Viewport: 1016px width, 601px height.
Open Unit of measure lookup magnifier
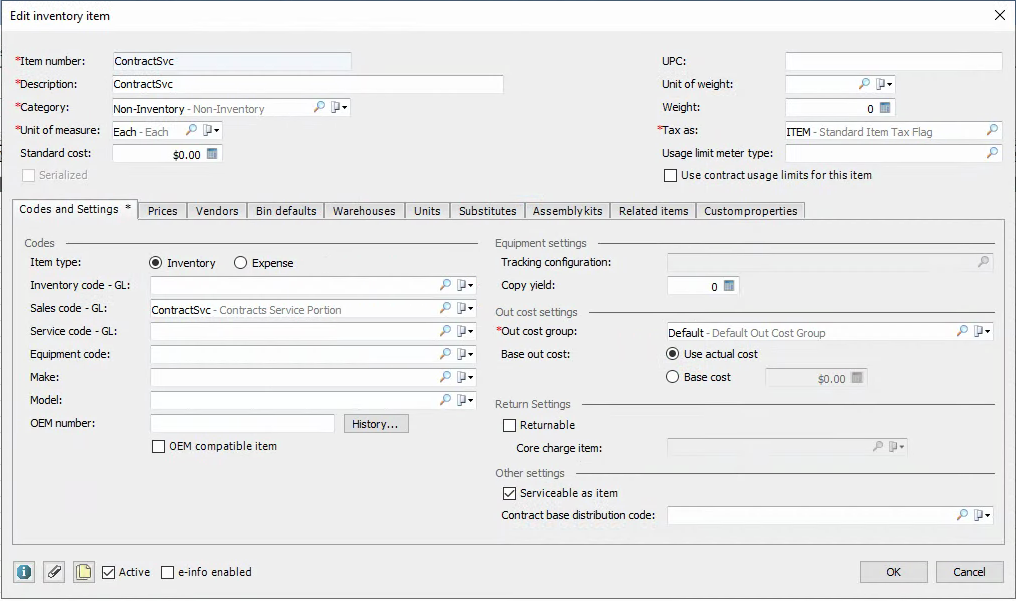coord(191,130)
